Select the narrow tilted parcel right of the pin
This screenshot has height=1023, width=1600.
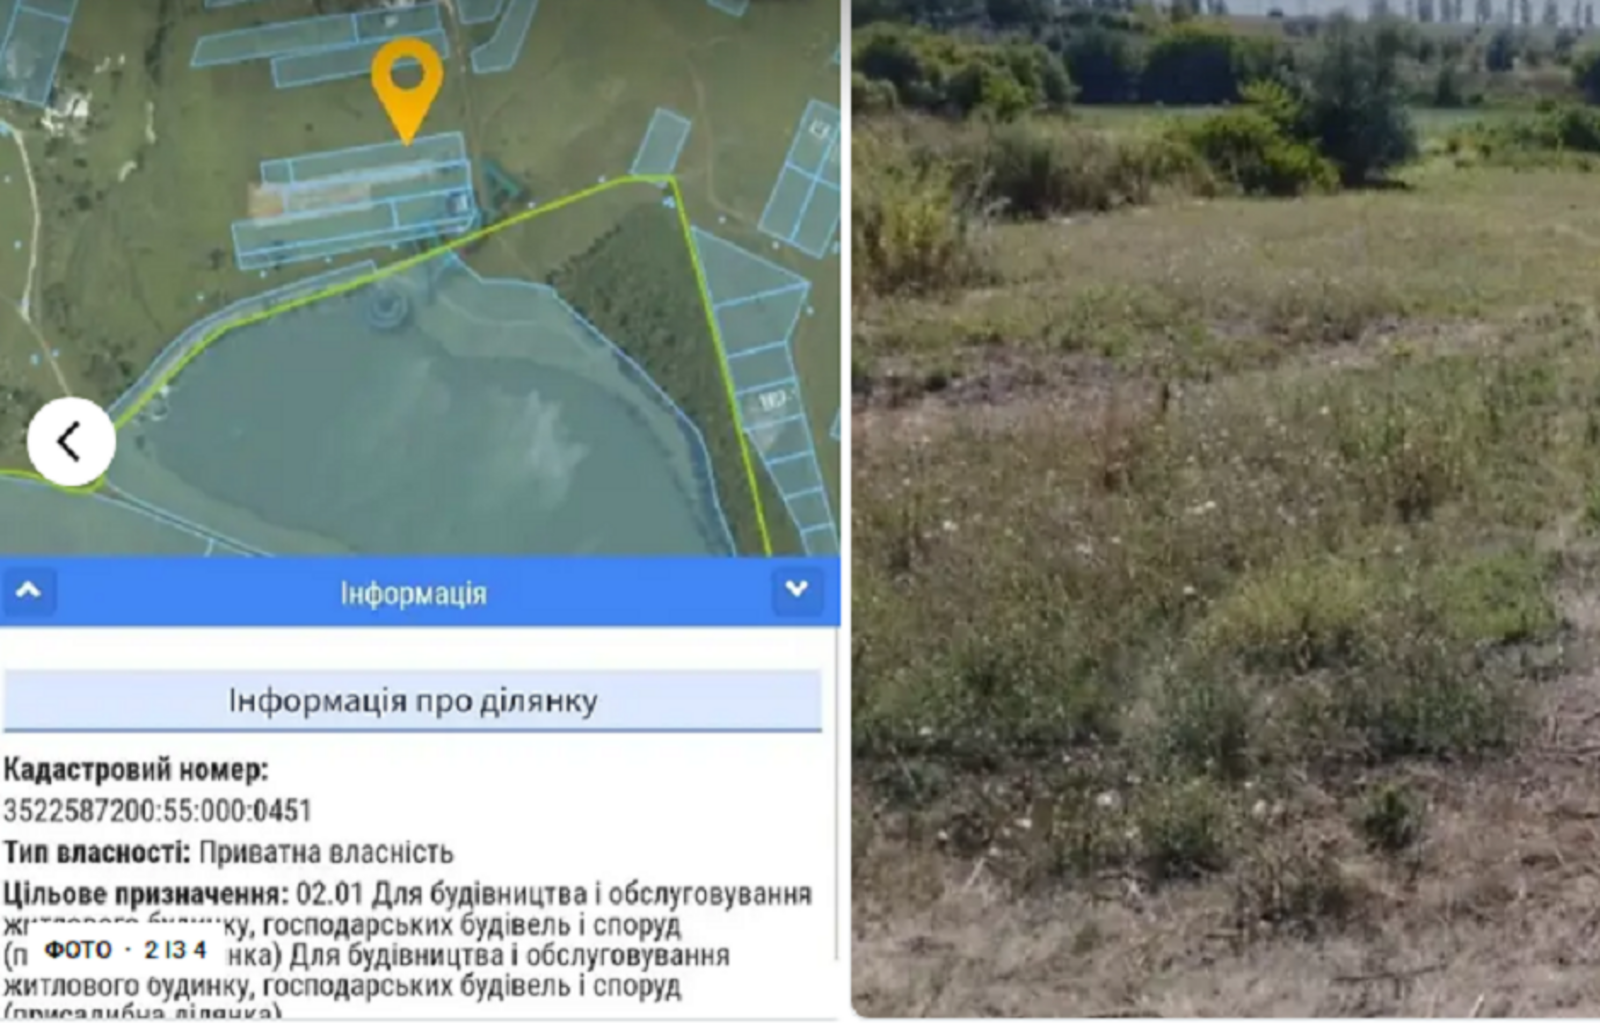tap(660, 143)
